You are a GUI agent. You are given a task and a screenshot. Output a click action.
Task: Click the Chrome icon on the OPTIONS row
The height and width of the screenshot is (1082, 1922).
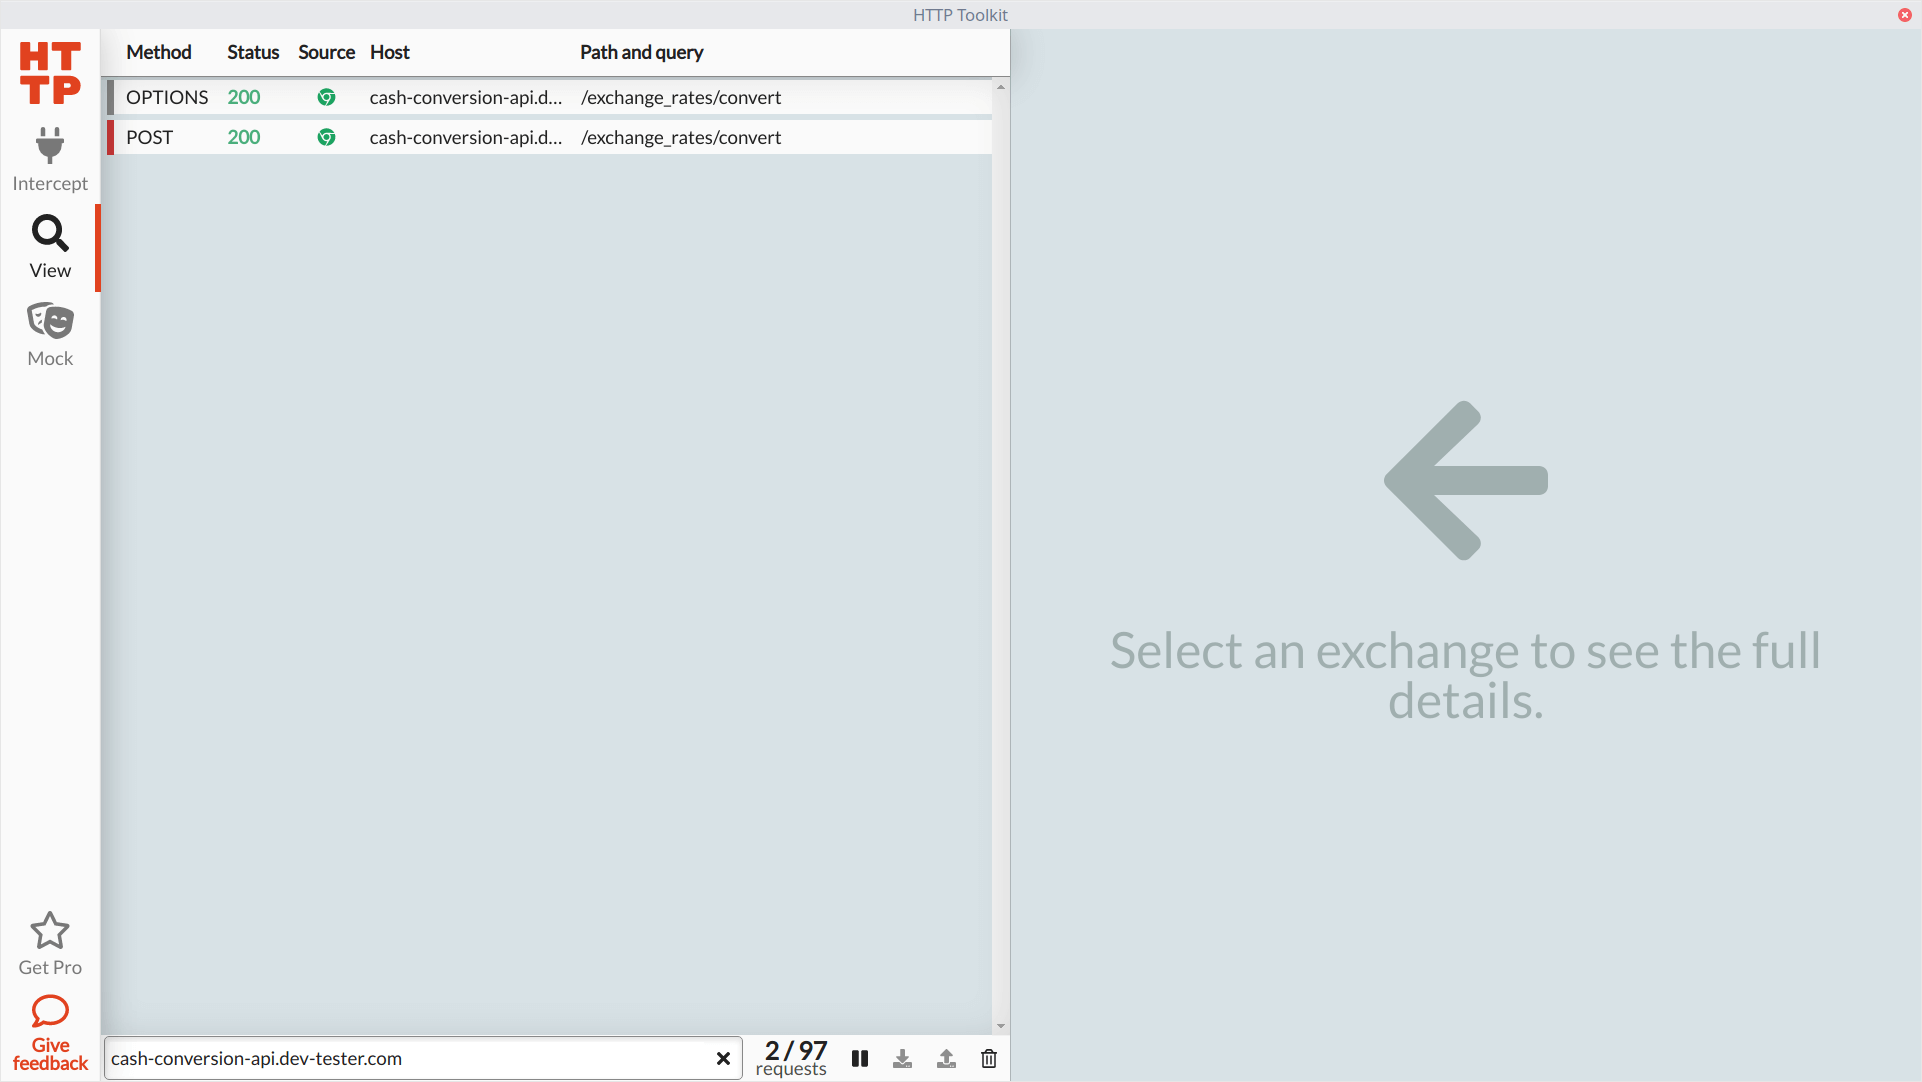point(326,97)
